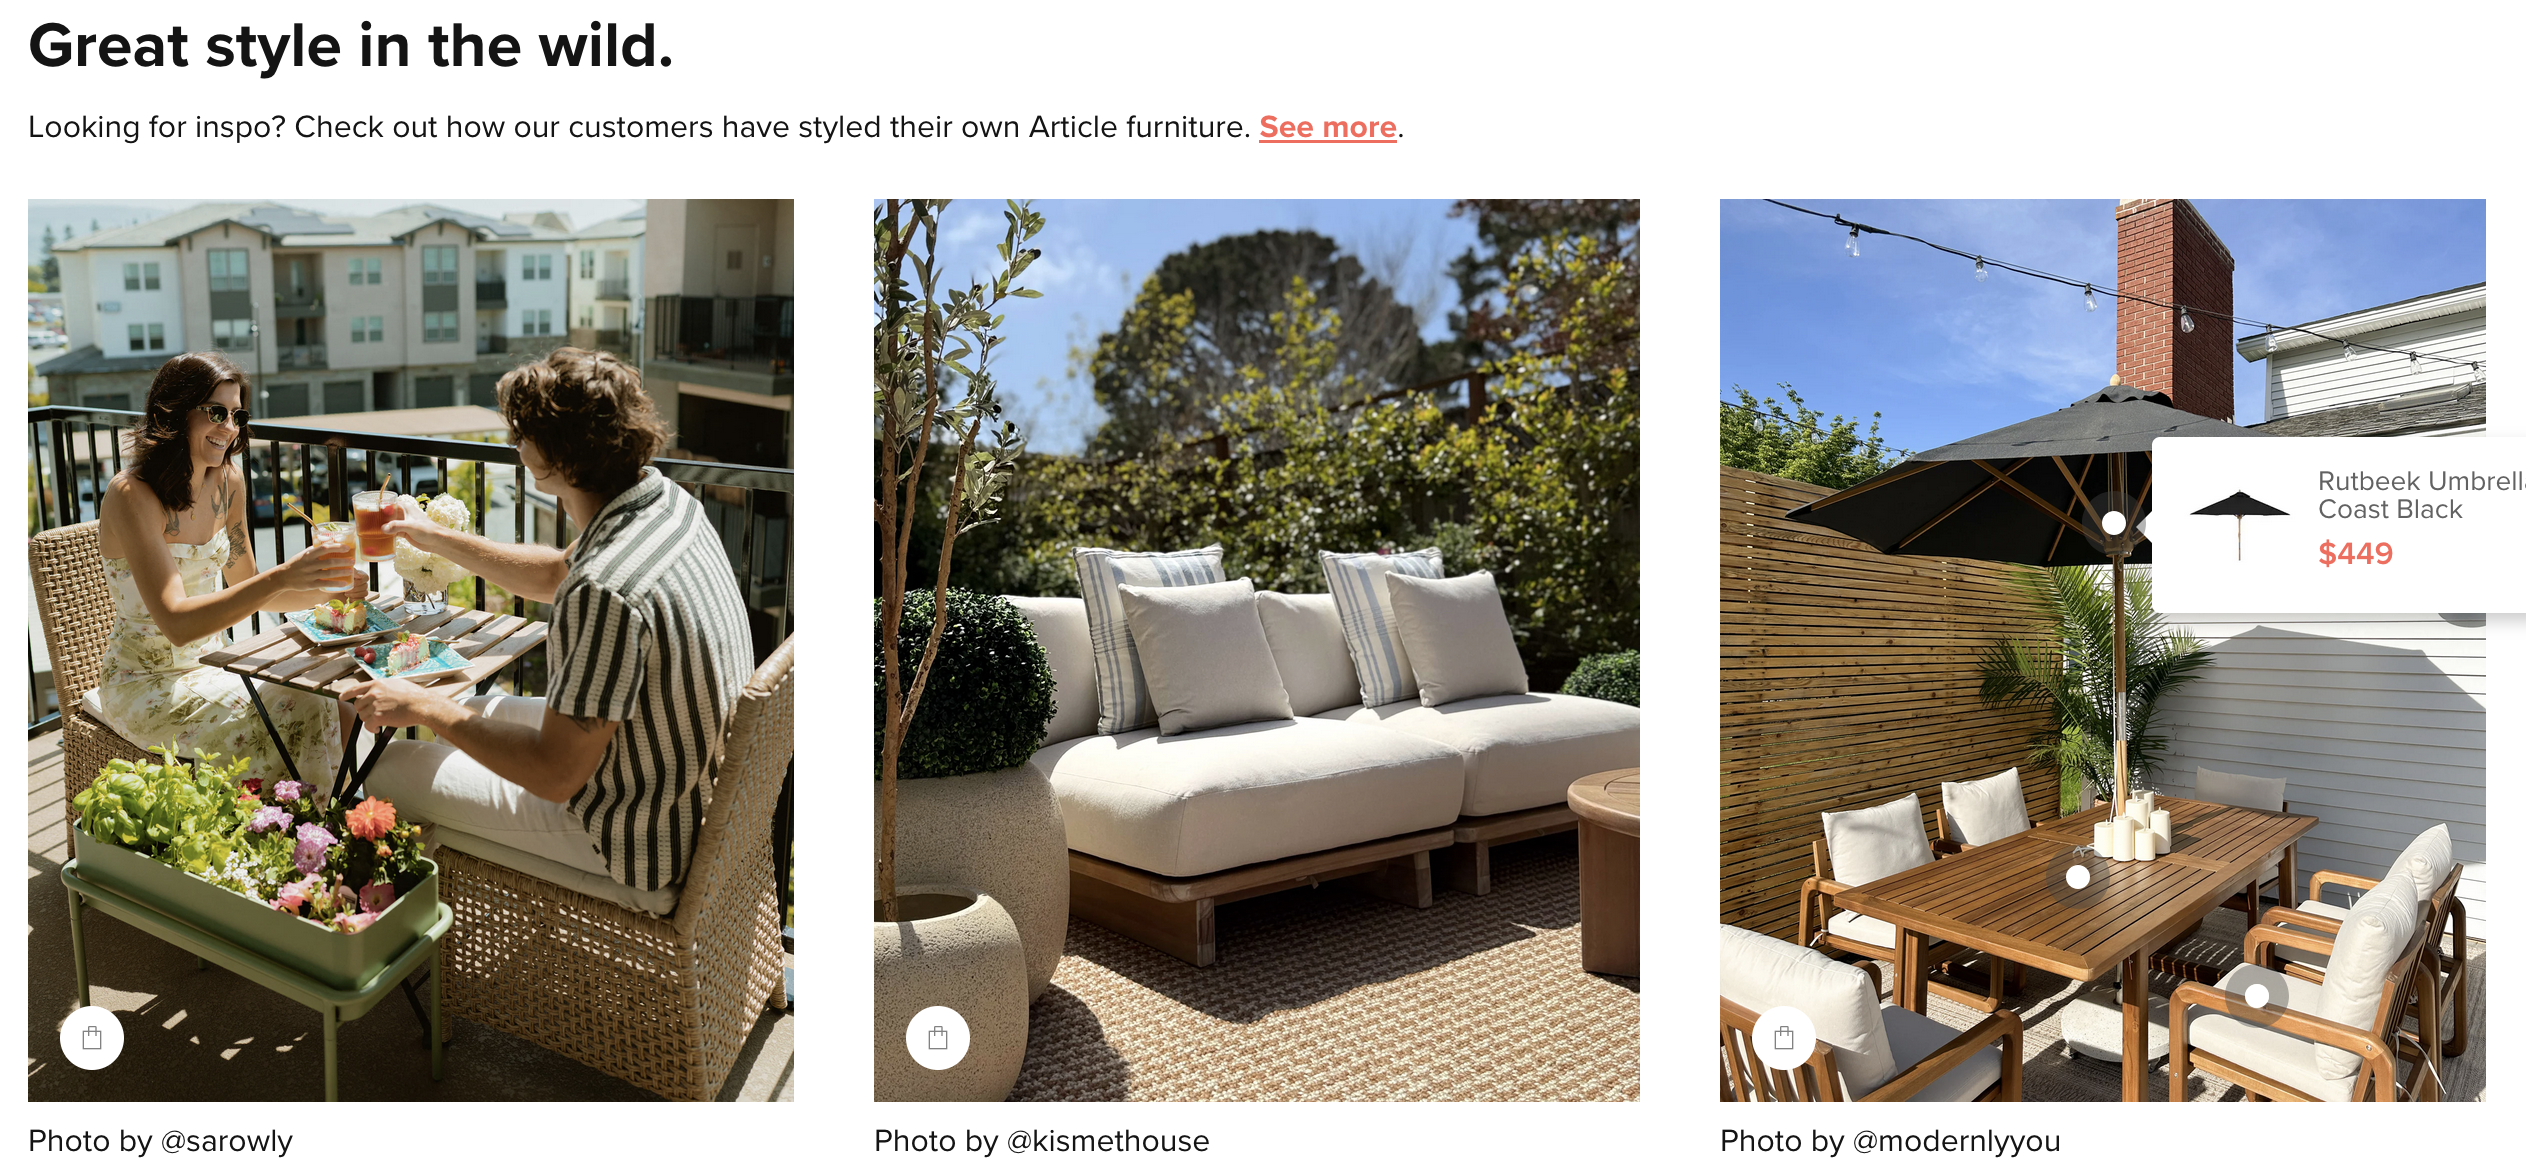Viewport: 2548px width, 1172px height.
Task: Open the shopping bag icon on @modernlyyou photo
Action: tap(1784, 1038)
